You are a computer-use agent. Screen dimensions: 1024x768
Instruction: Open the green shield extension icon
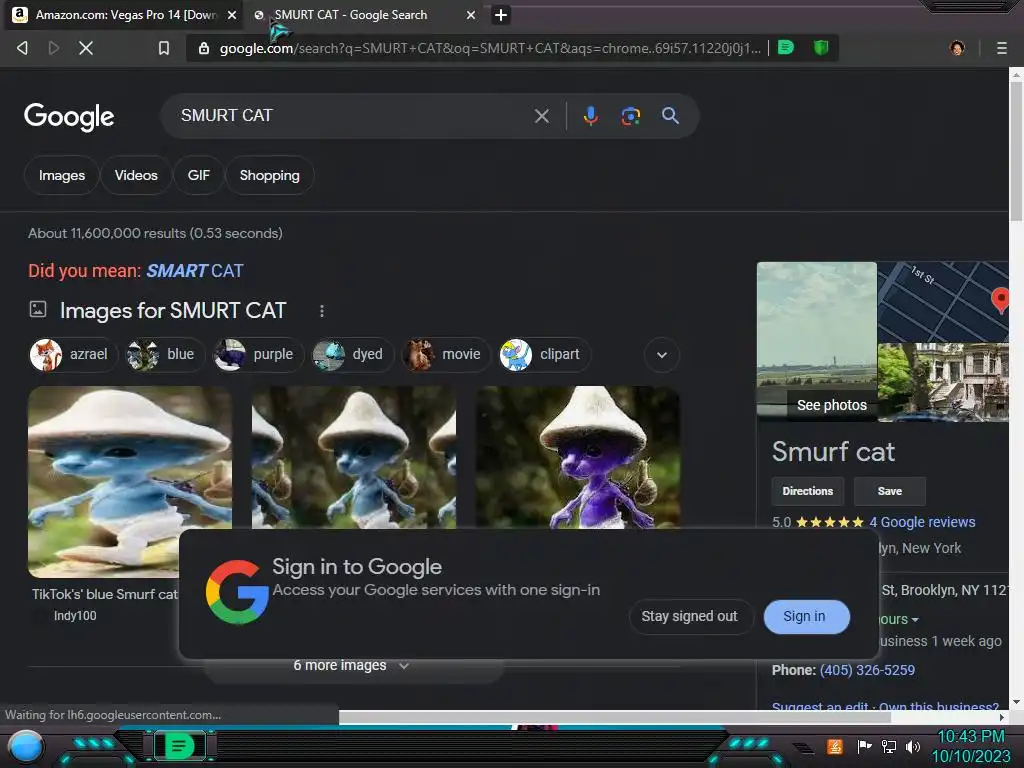[x=821, y=47]
